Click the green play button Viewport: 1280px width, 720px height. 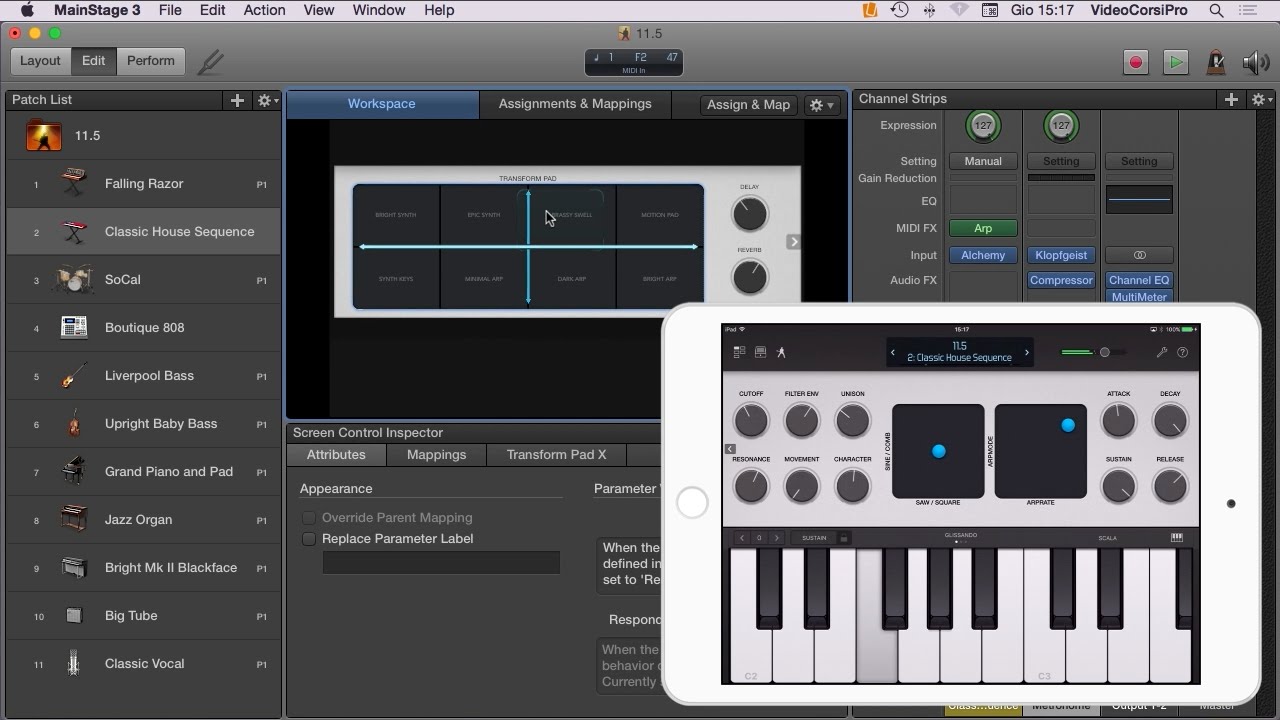[x=1175, y=62]
